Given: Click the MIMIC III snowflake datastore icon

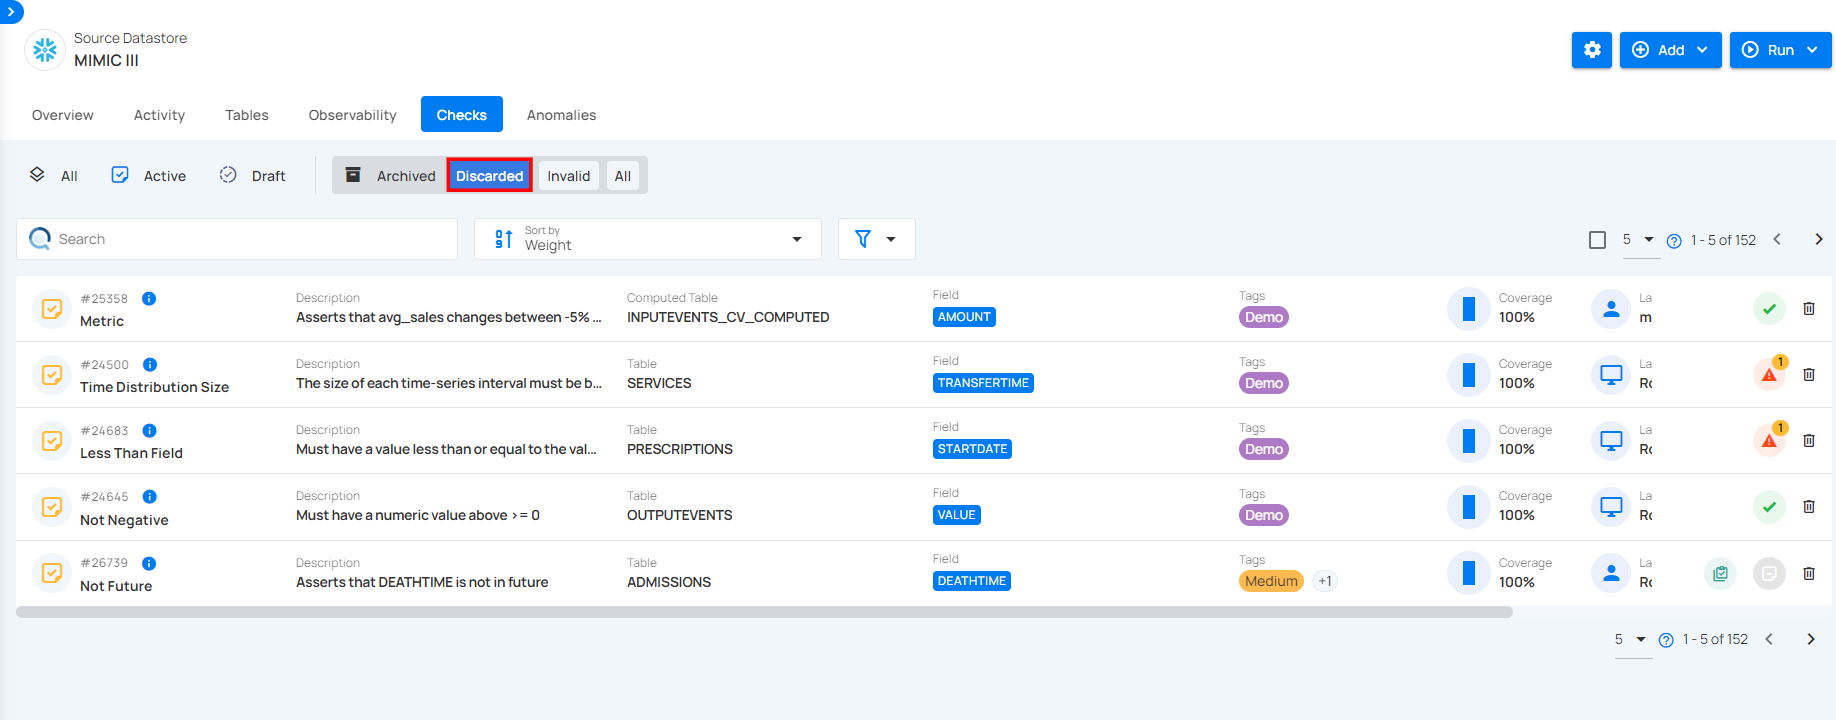Looking at the screenshot, I should [45, 50].
